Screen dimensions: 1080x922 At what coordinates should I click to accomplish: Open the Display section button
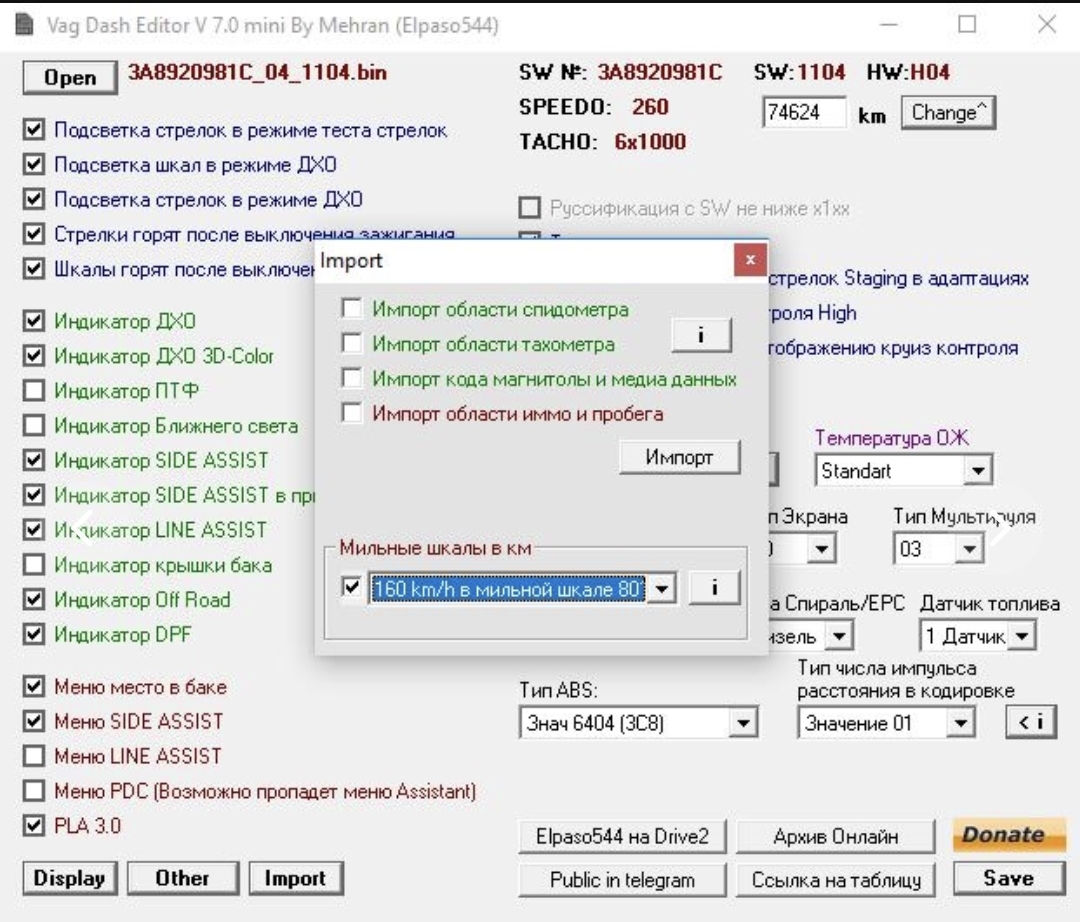70,879
